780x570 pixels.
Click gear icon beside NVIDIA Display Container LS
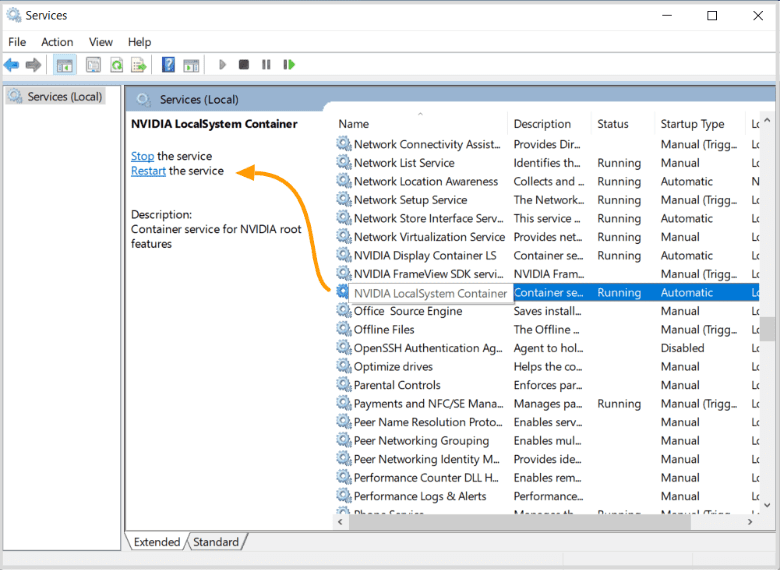point(344,255)
